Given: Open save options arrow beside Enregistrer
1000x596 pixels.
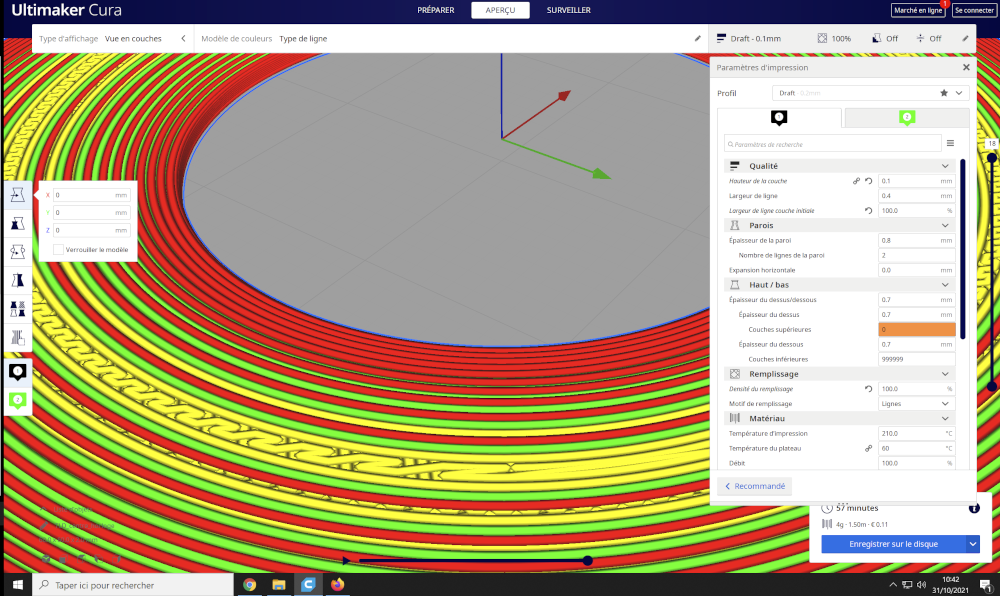Looking at the screenshot, I should point(973,544).
